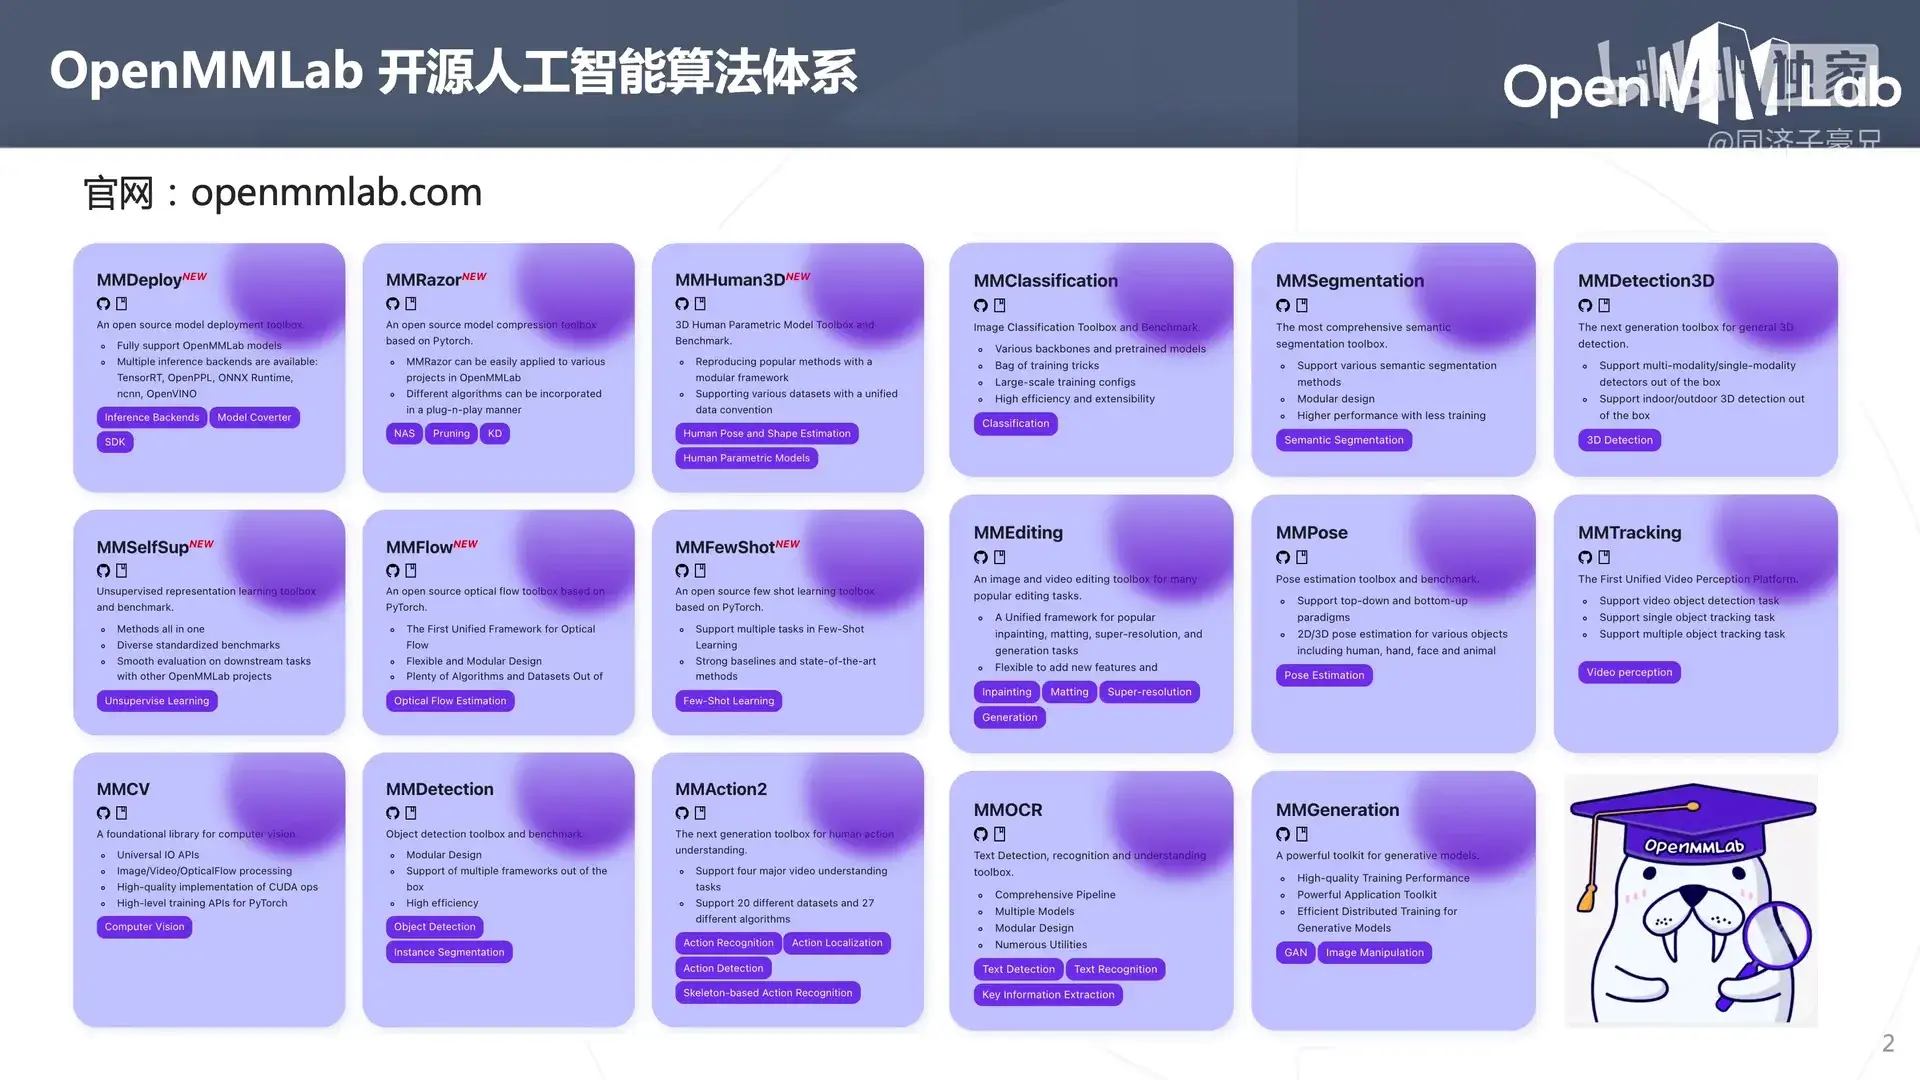Click the Text Recognition tag
The height and width of the screenshot is (1080, 1920).
click(1115, 970)
